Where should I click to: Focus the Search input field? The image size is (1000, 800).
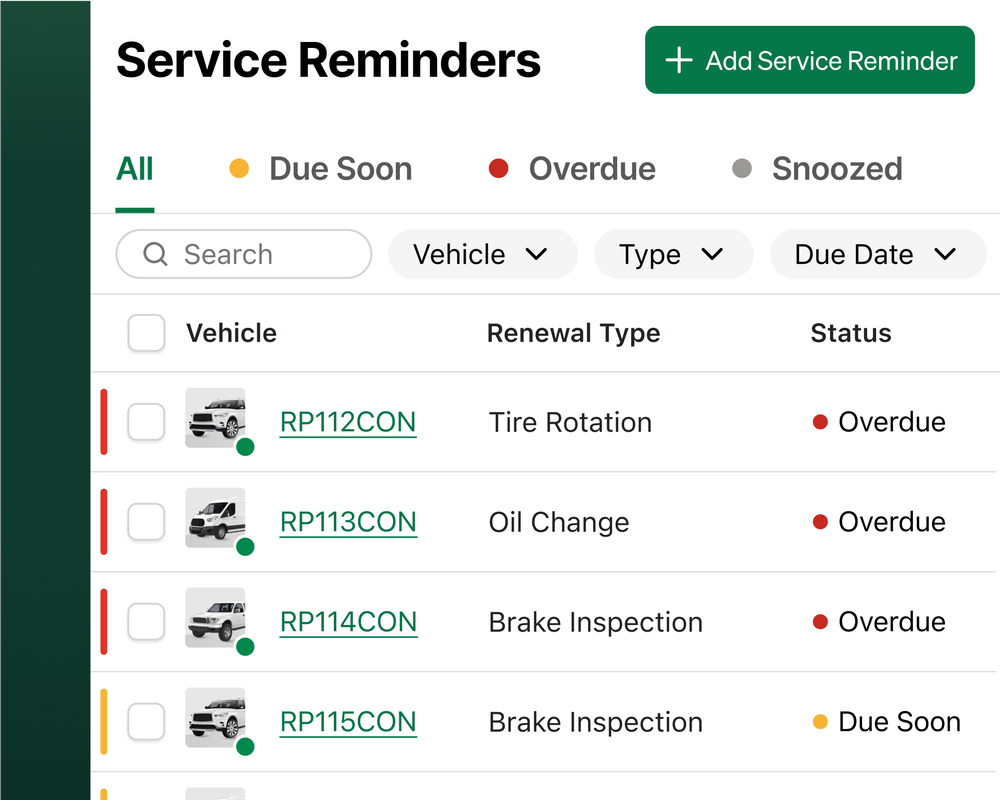point(260,255)
